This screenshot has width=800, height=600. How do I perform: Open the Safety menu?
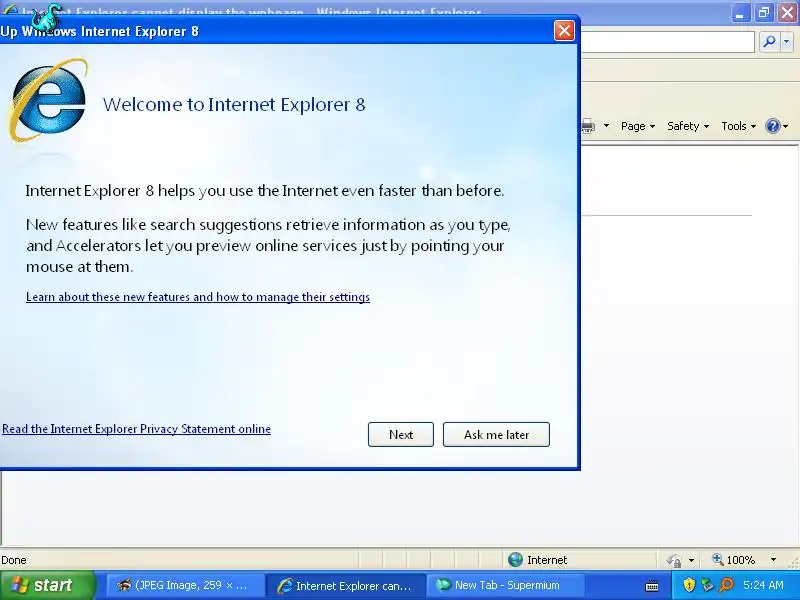688,126
